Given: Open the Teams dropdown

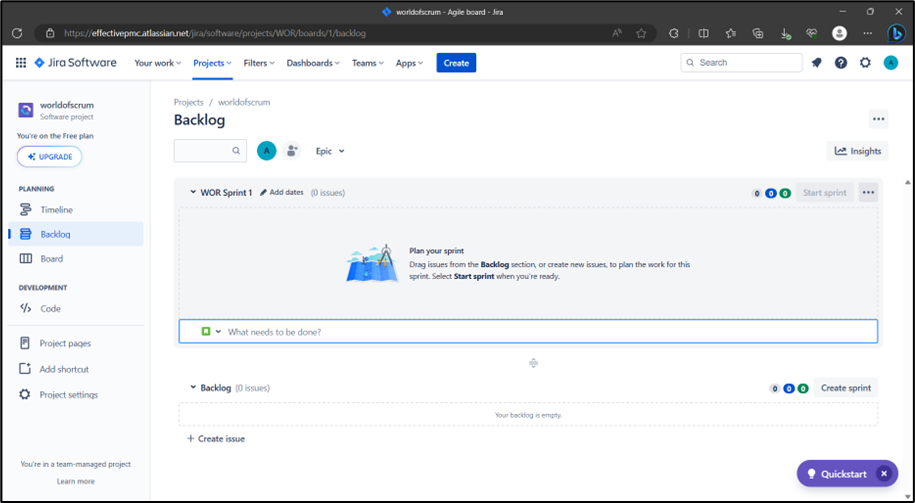Looking at the screenshot, I should 368,63.
